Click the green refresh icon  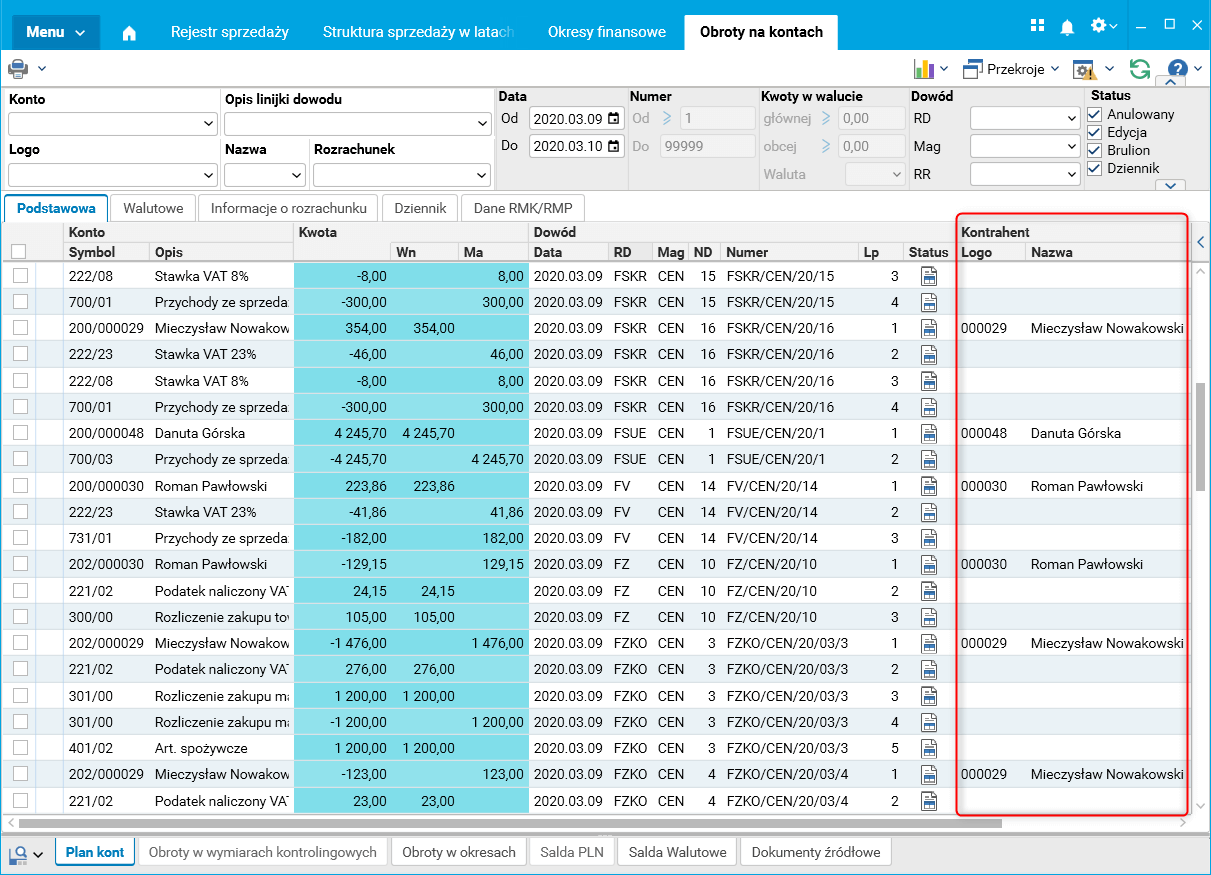[x=1139, y=69]
